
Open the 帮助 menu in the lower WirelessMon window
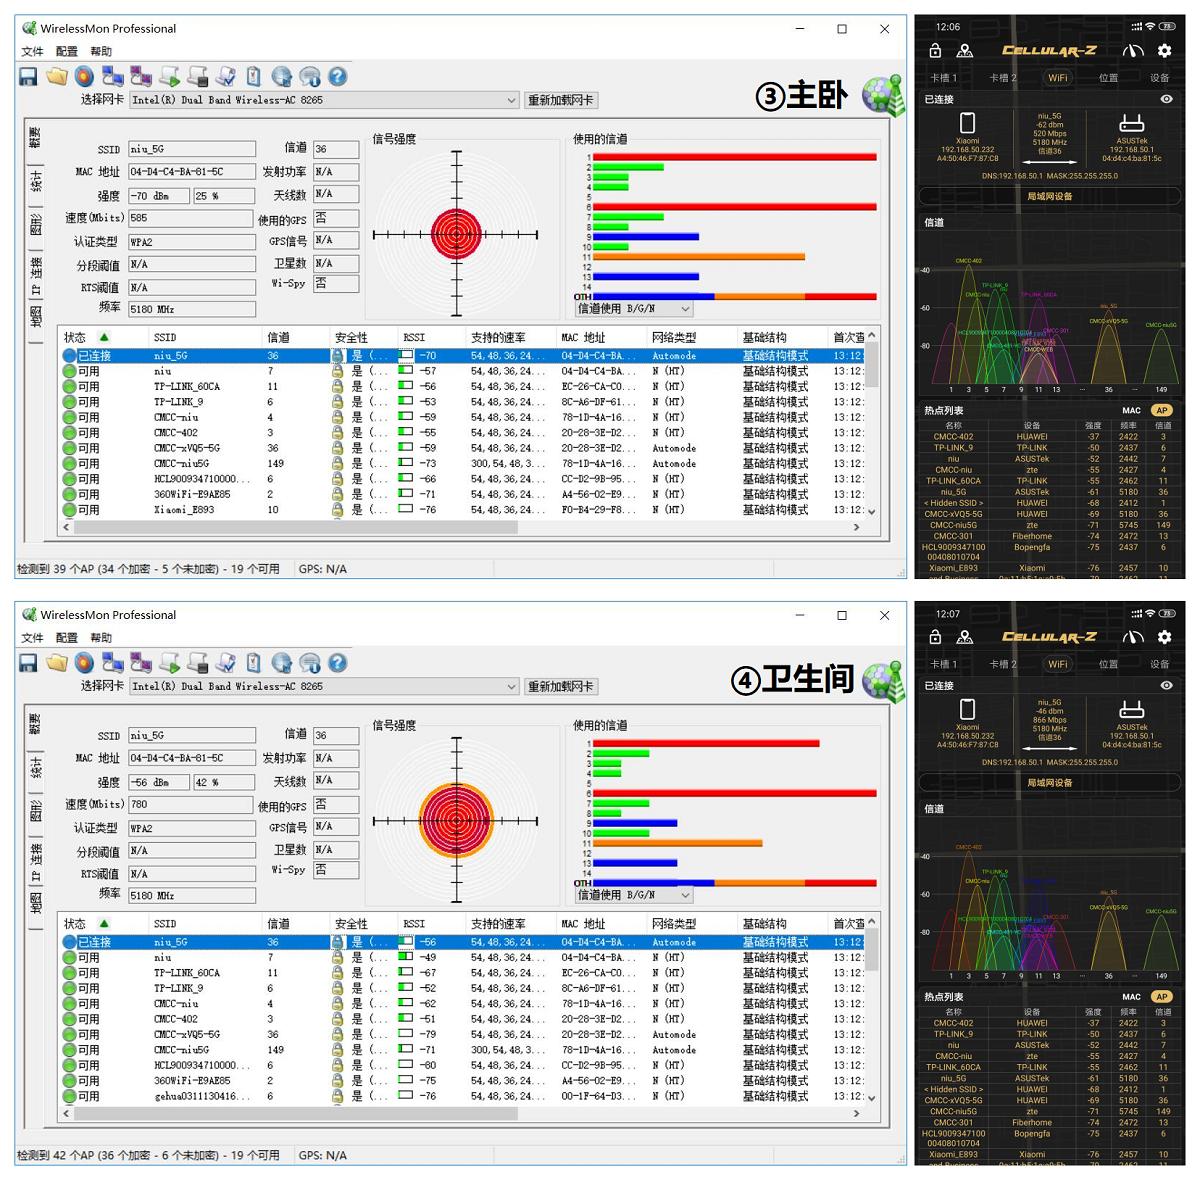pyautogui.click(x=101, y=637)
